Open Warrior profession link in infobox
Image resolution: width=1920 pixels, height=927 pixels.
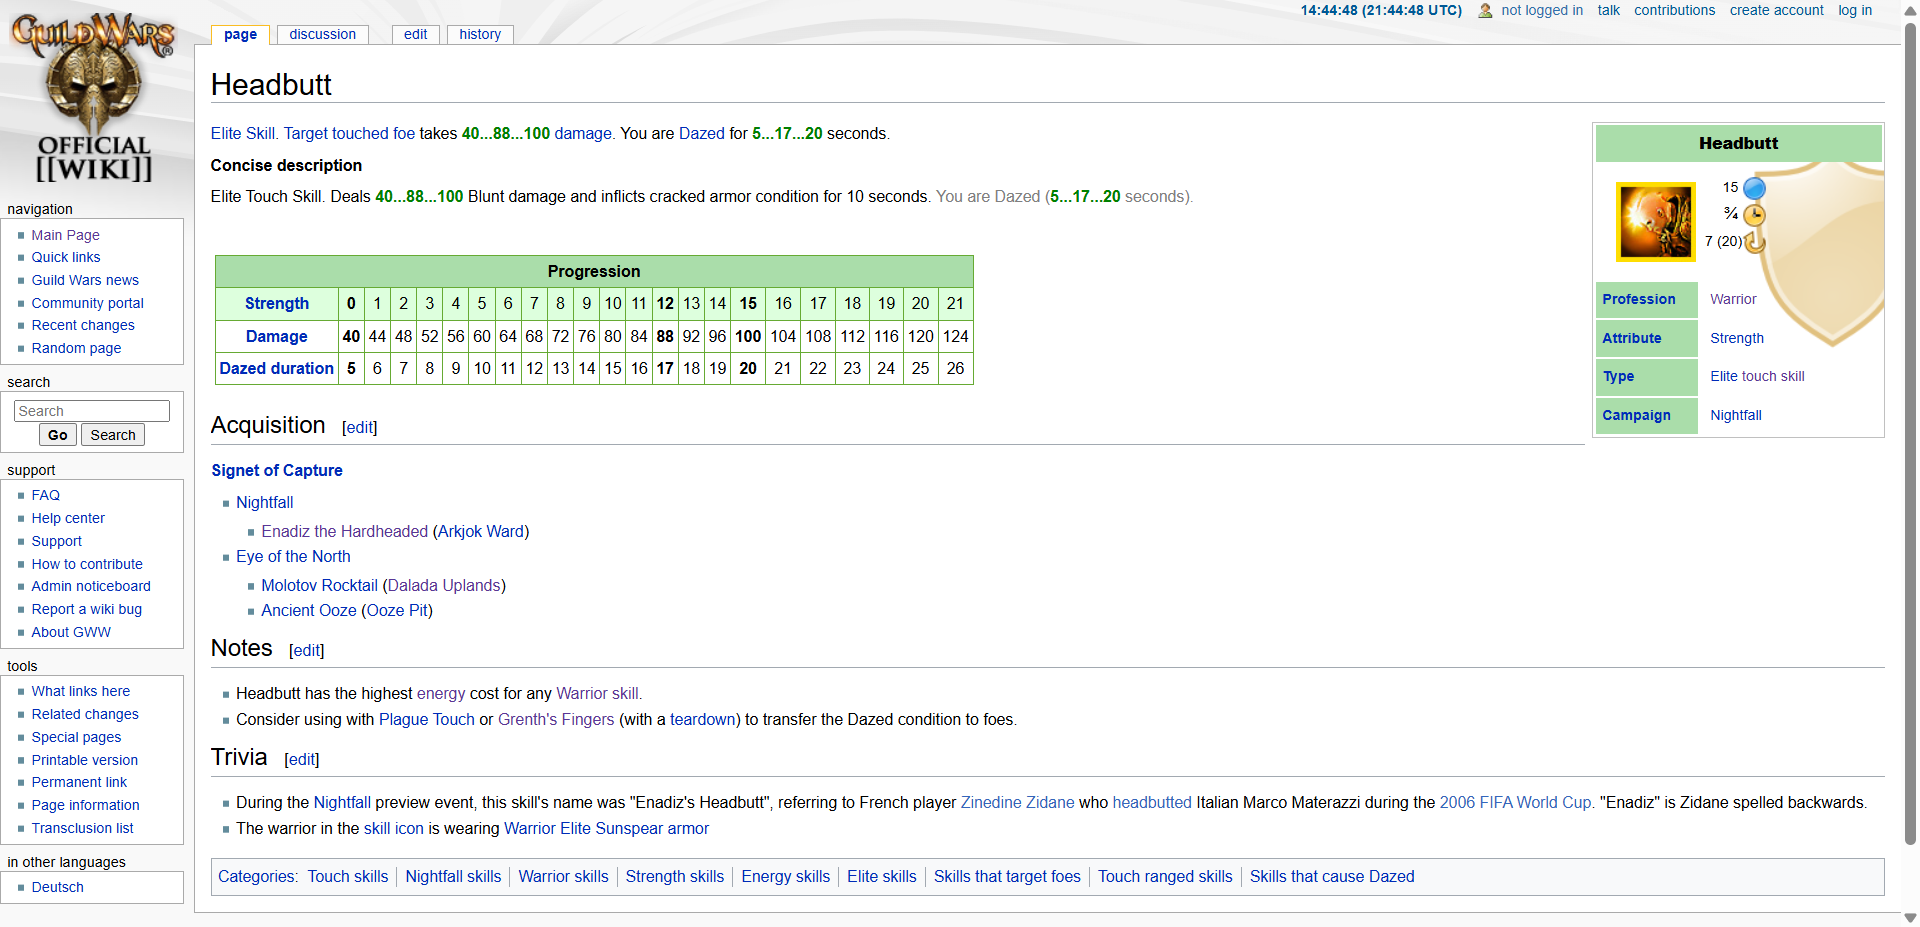pos(1733,299)
